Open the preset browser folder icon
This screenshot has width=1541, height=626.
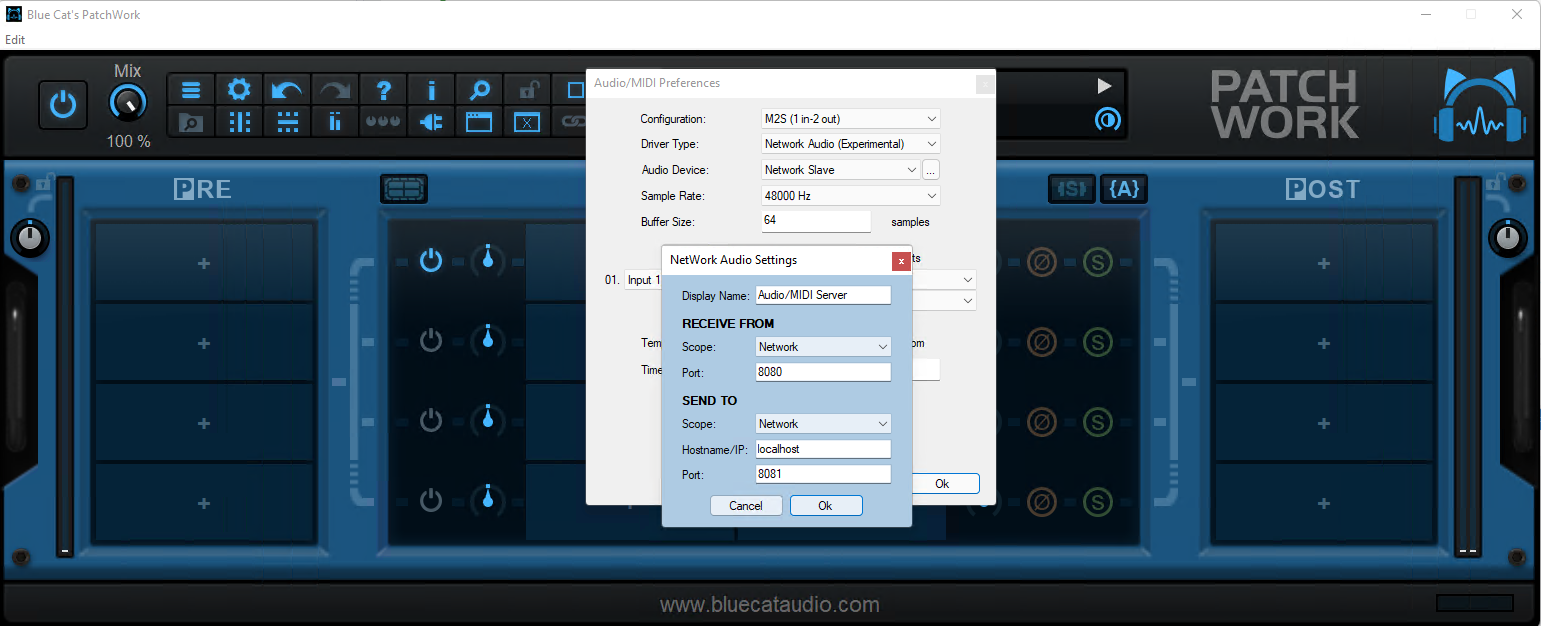tap(191, 122)
